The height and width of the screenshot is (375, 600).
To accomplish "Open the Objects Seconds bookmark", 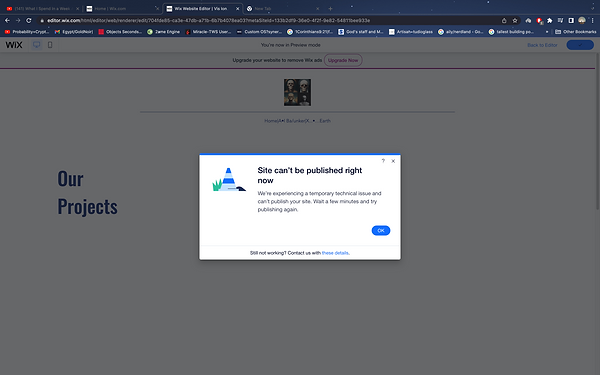I will pos(120,32).
